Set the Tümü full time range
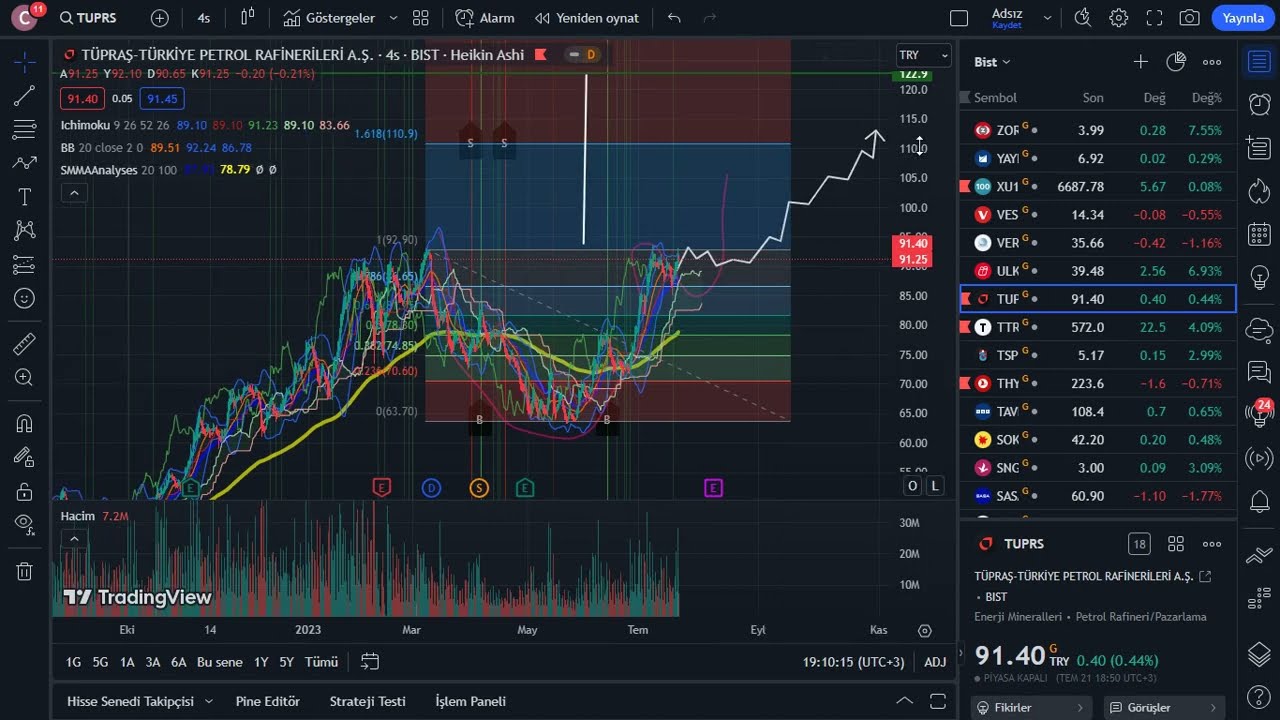The height and width of the screenshot is (720, 1280). point(321,662)
